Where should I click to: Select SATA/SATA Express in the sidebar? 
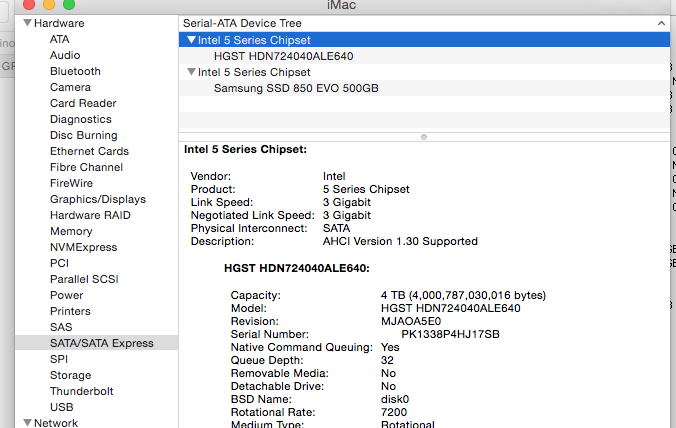point(97,343)
